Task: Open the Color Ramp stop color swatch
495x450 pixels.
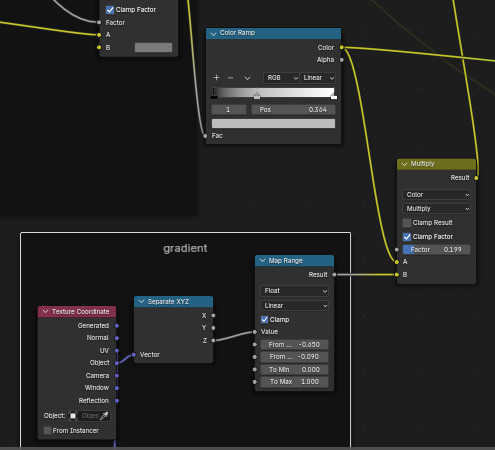Action: 273,124
